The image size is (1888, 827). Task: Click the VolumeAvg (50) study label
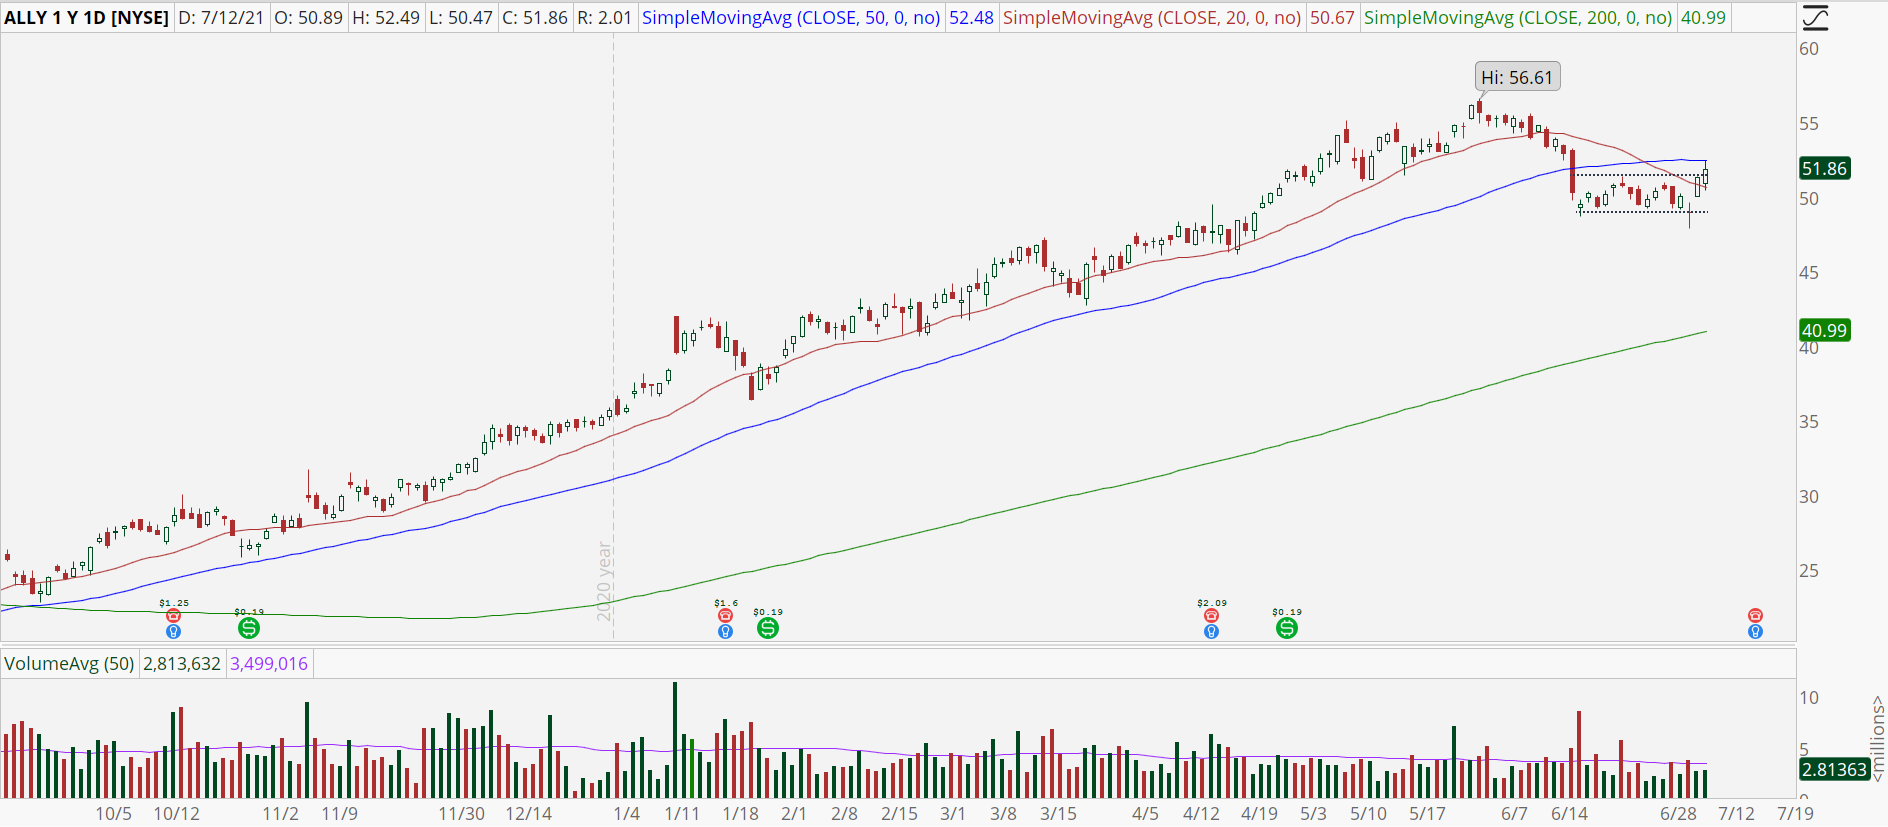[x=70, y=664]
